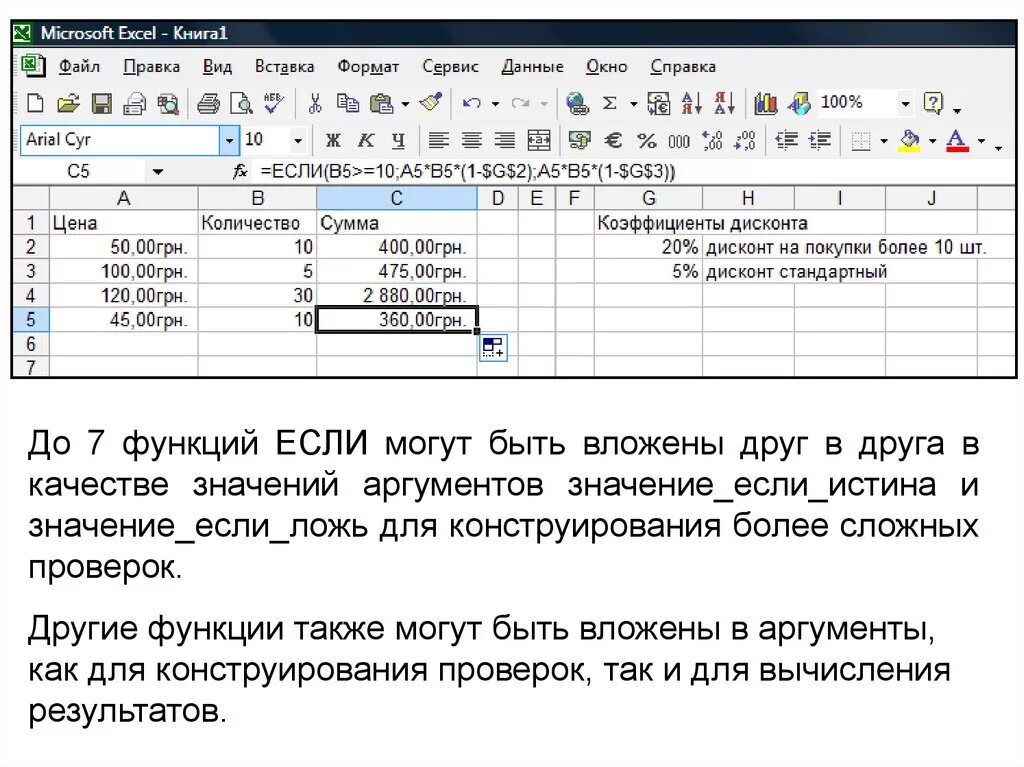
Task: Align text left
Action: (x=438, y=140)
